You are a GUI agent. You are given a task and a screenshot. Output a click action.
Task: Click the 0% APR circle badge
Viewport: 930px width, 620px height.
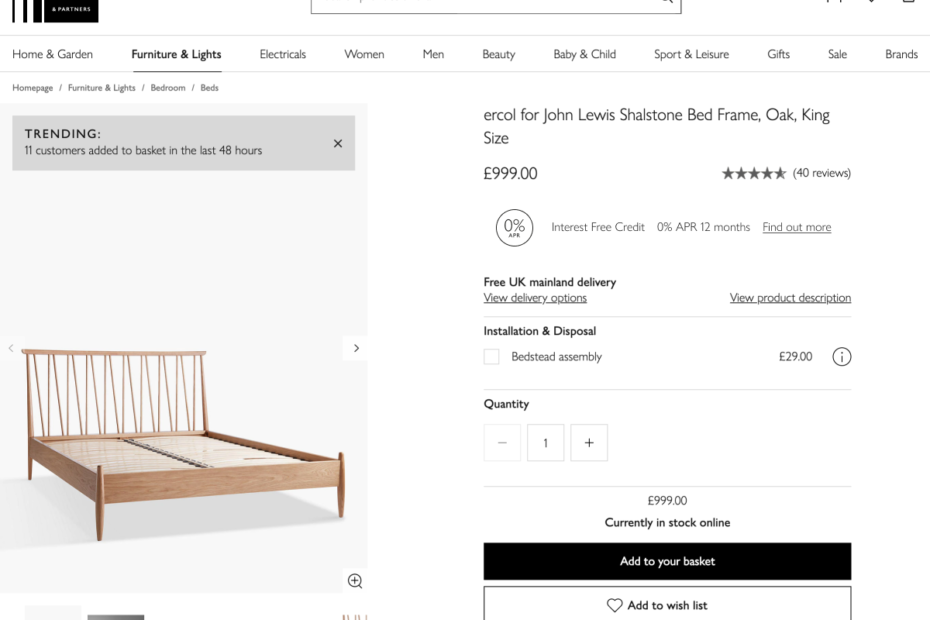(514, 227)
